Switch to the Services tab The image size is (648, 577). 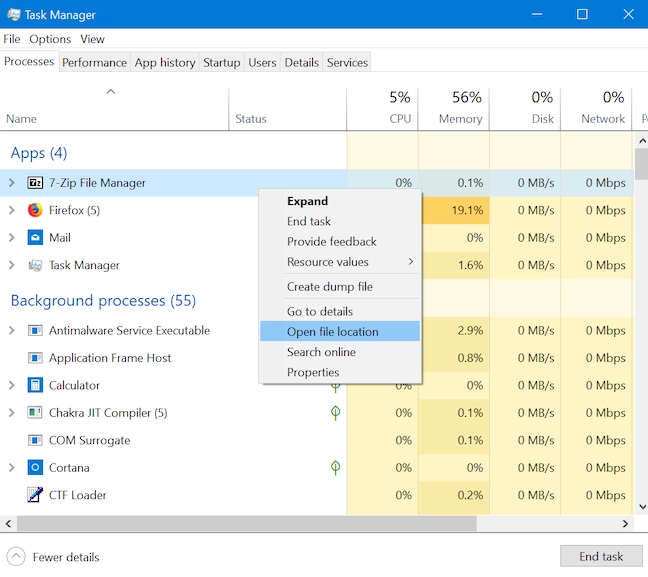click(x=347, y=62)
